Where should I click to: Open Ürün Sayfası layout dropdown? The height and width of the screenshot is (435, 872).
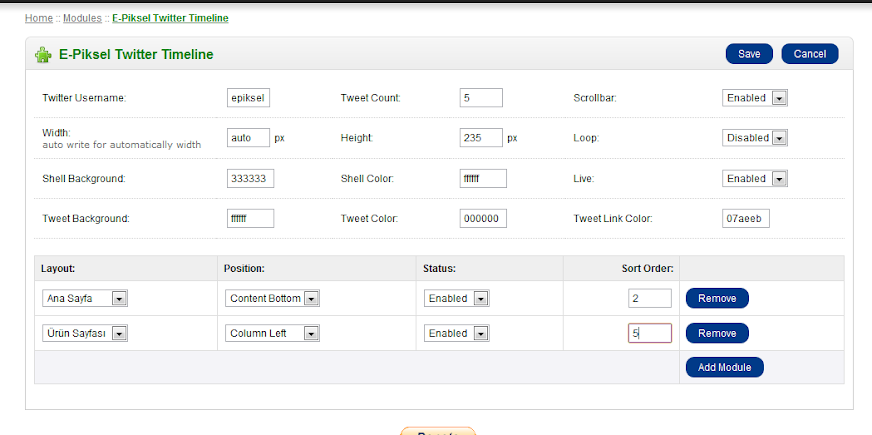click(85, 333)
